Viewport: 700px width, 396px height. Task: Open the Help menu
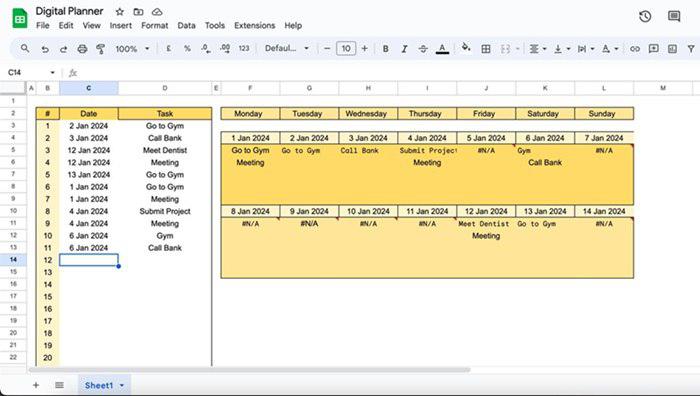pos(293,25)
